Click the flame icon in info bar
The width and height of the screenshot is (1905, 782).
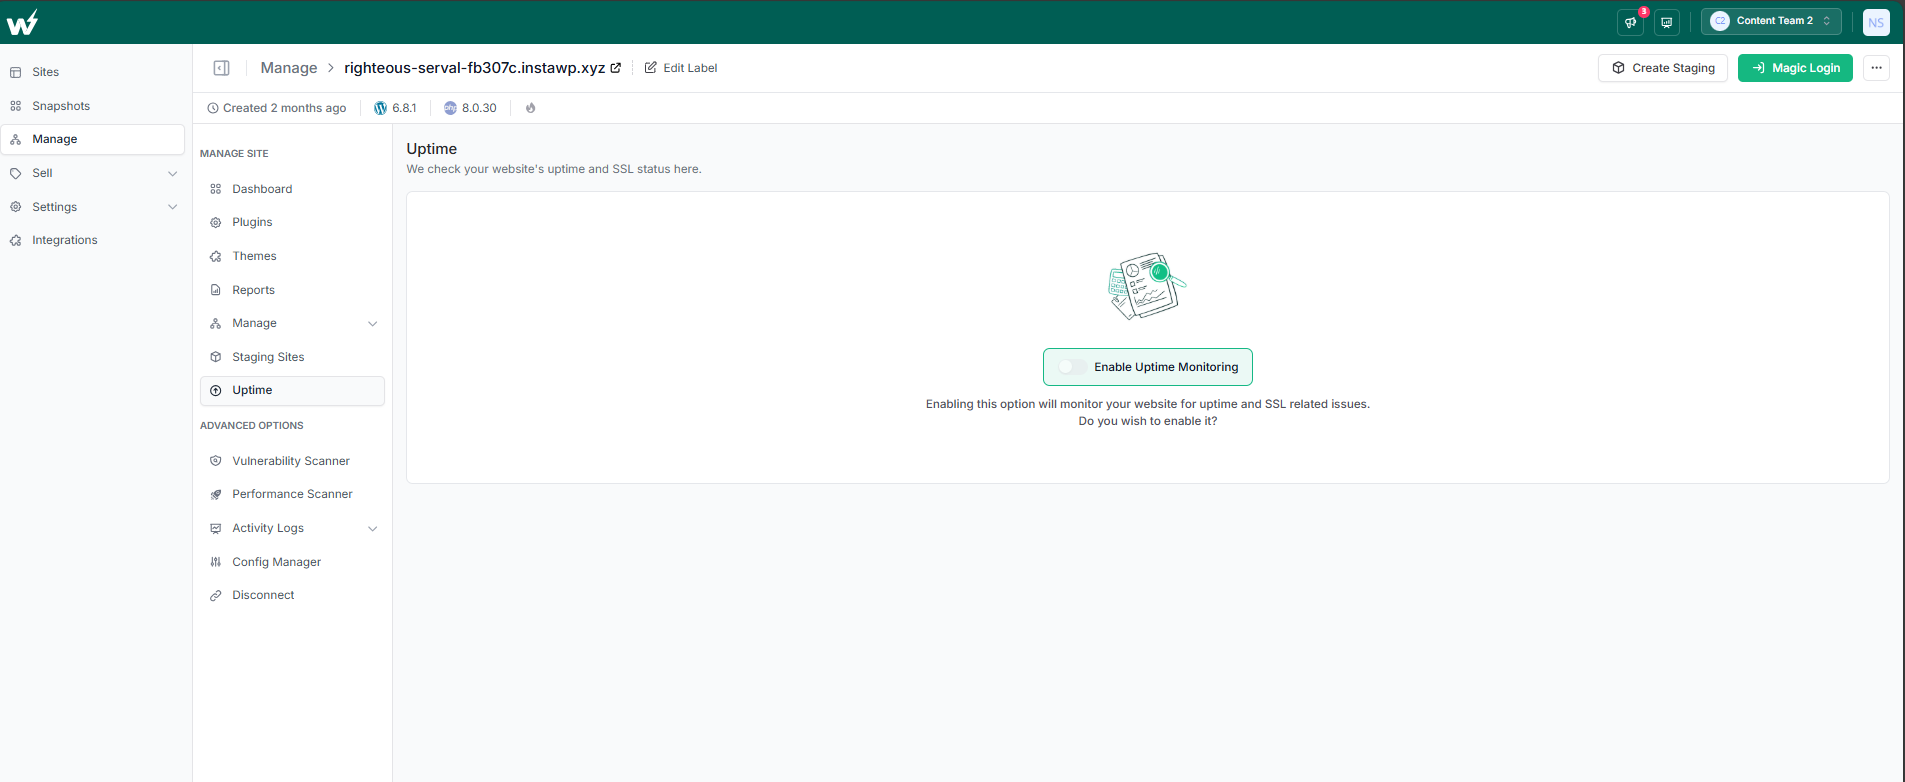tap(530, 108)
